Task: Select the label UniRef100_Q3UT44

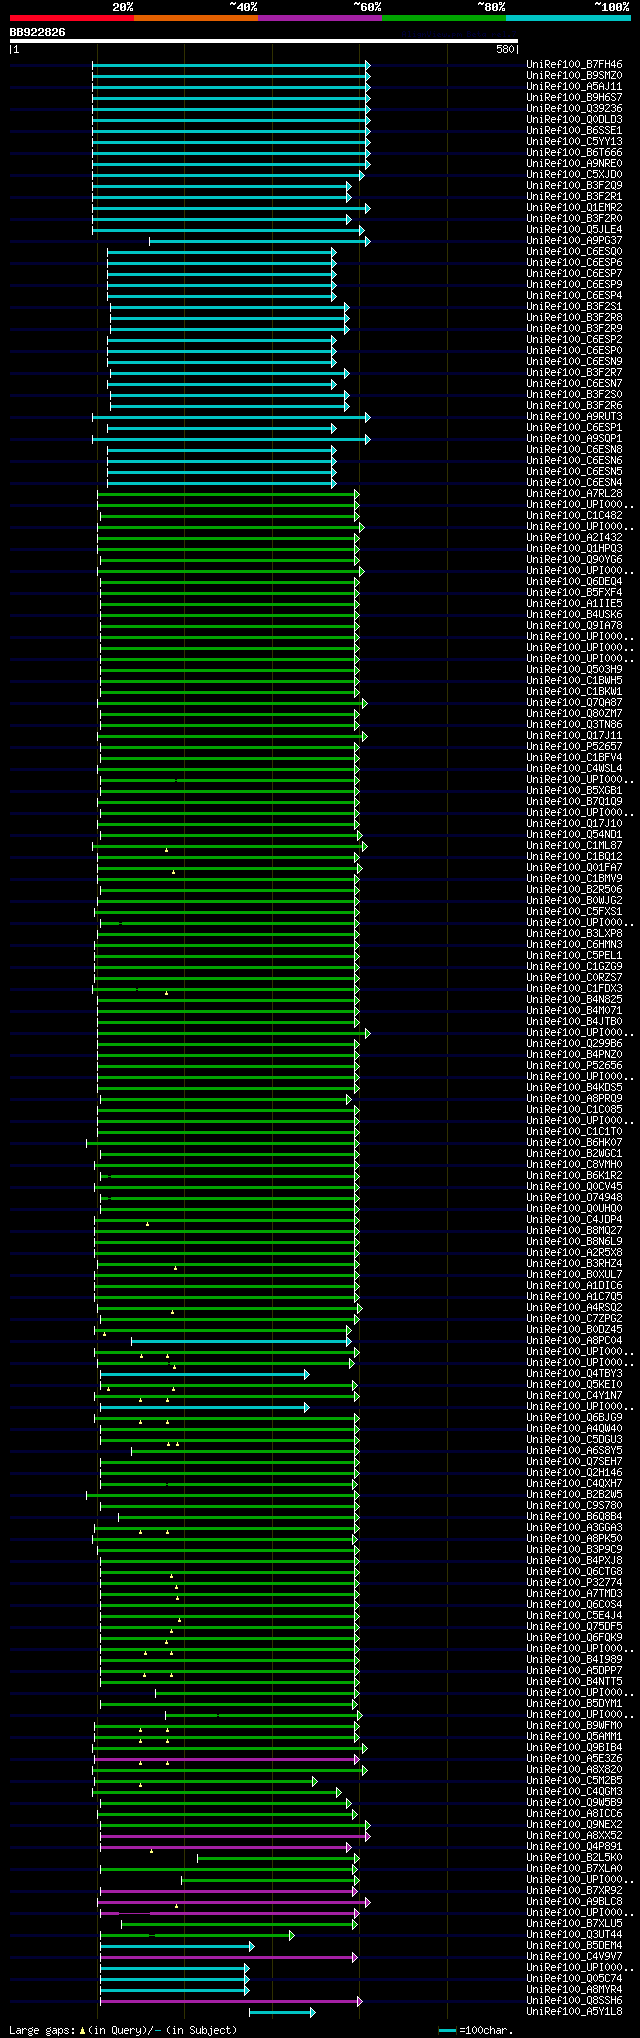Action: tap(574, 1934)
